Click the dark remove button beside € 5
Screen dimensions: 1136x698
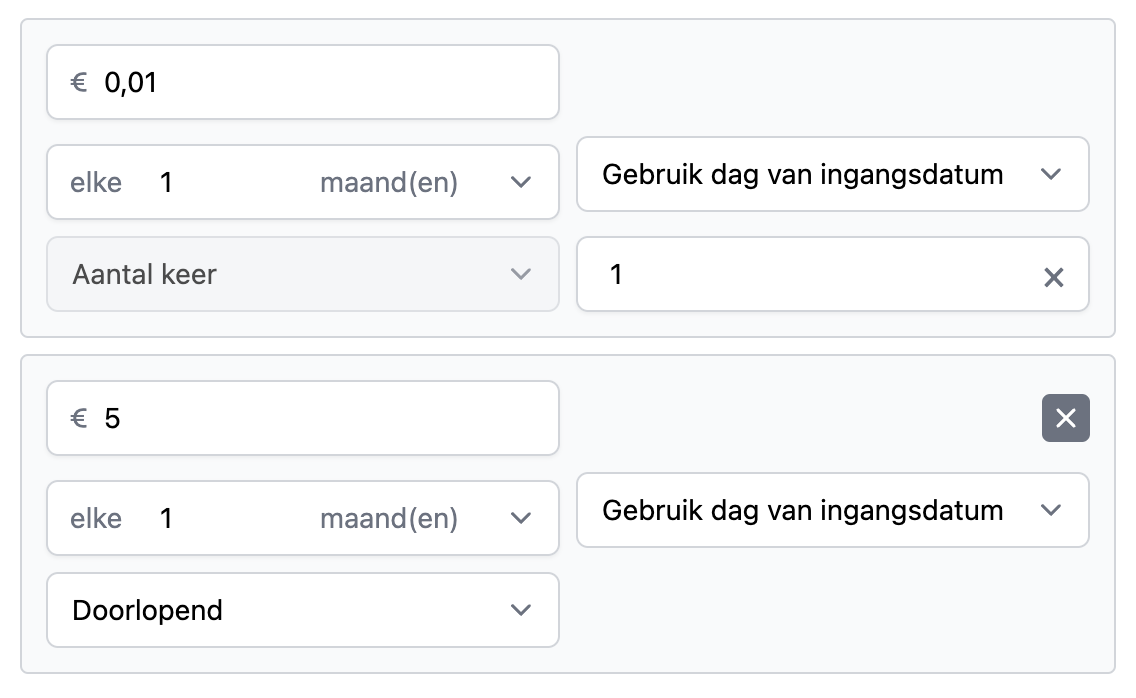[1065, 418]
